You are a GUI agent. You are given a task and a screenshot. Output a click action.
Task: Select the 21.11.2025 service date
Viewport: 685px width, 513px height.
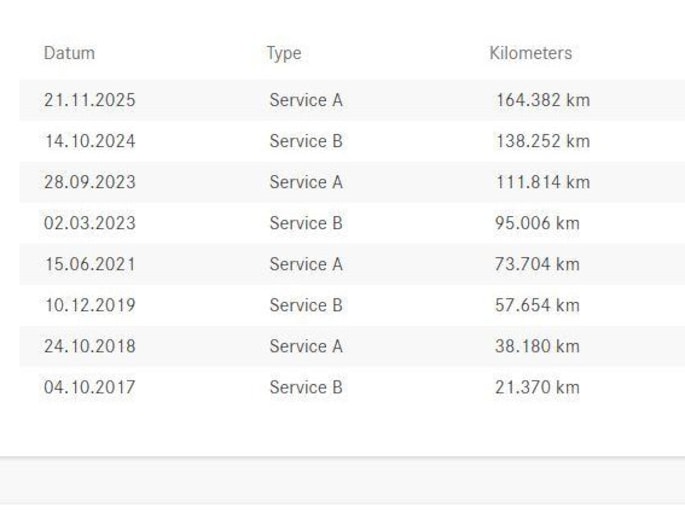(x=89, y=100)
